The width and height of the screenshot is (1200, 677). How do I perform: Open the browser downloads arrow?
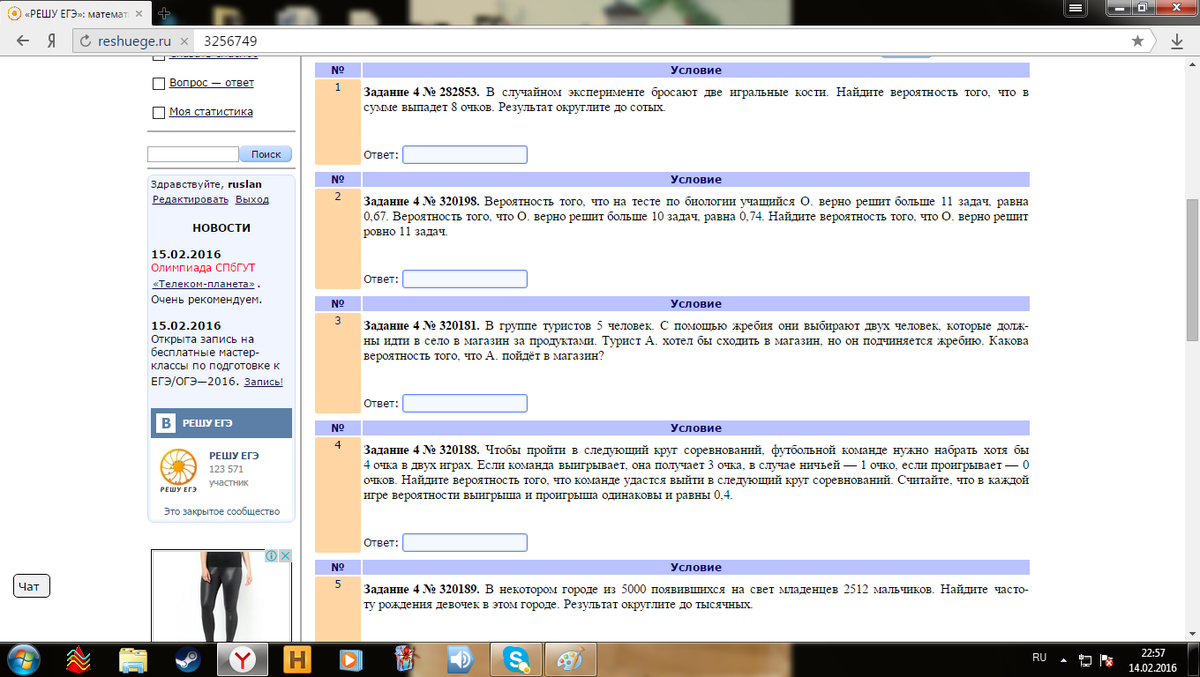pos(1177,42)
